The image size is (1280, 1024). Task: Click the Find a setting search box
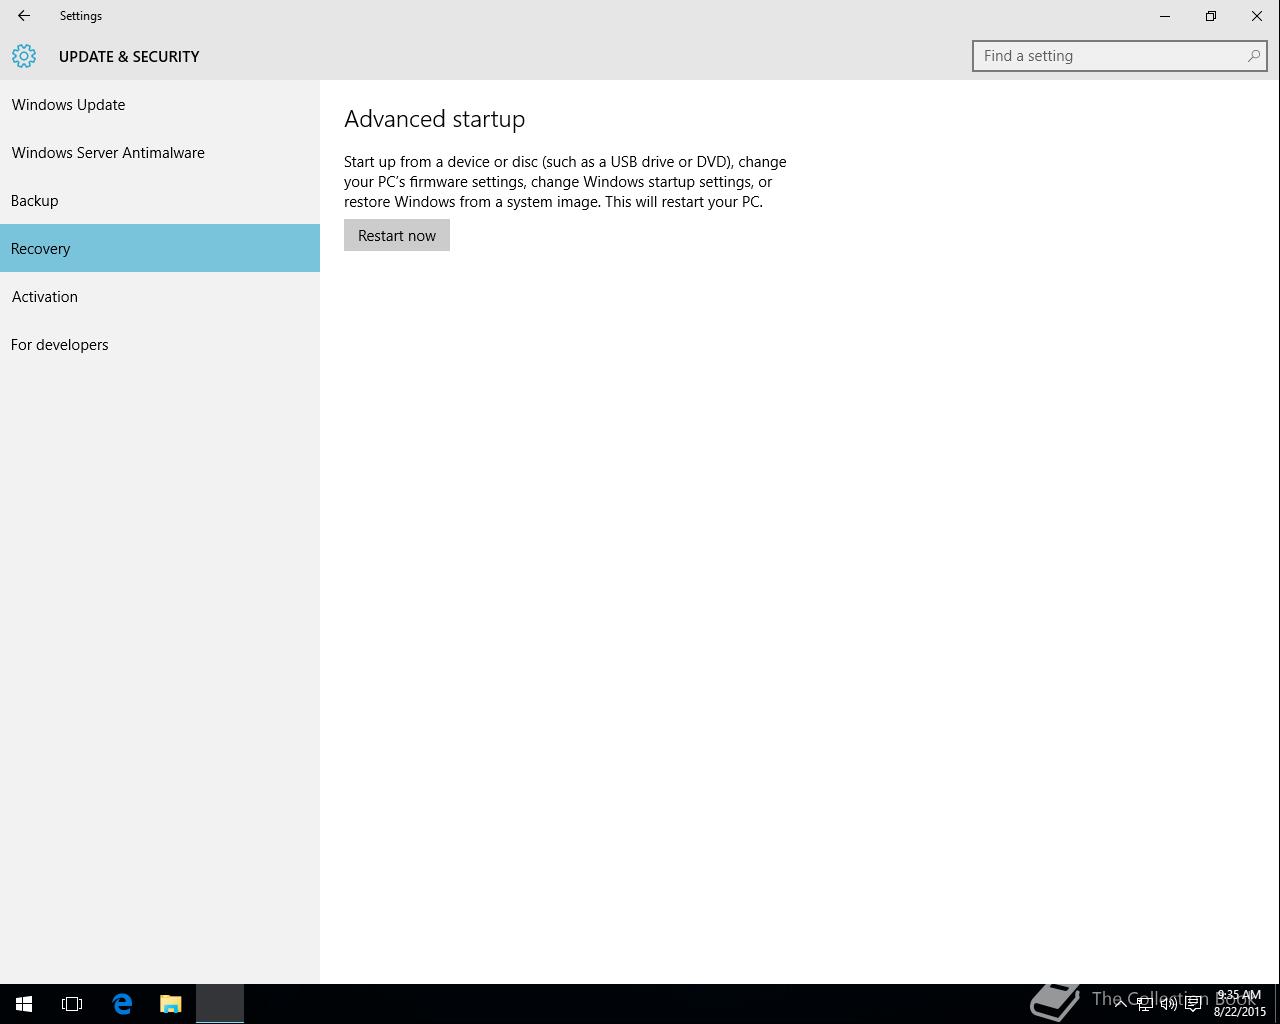coord(1120,56)
